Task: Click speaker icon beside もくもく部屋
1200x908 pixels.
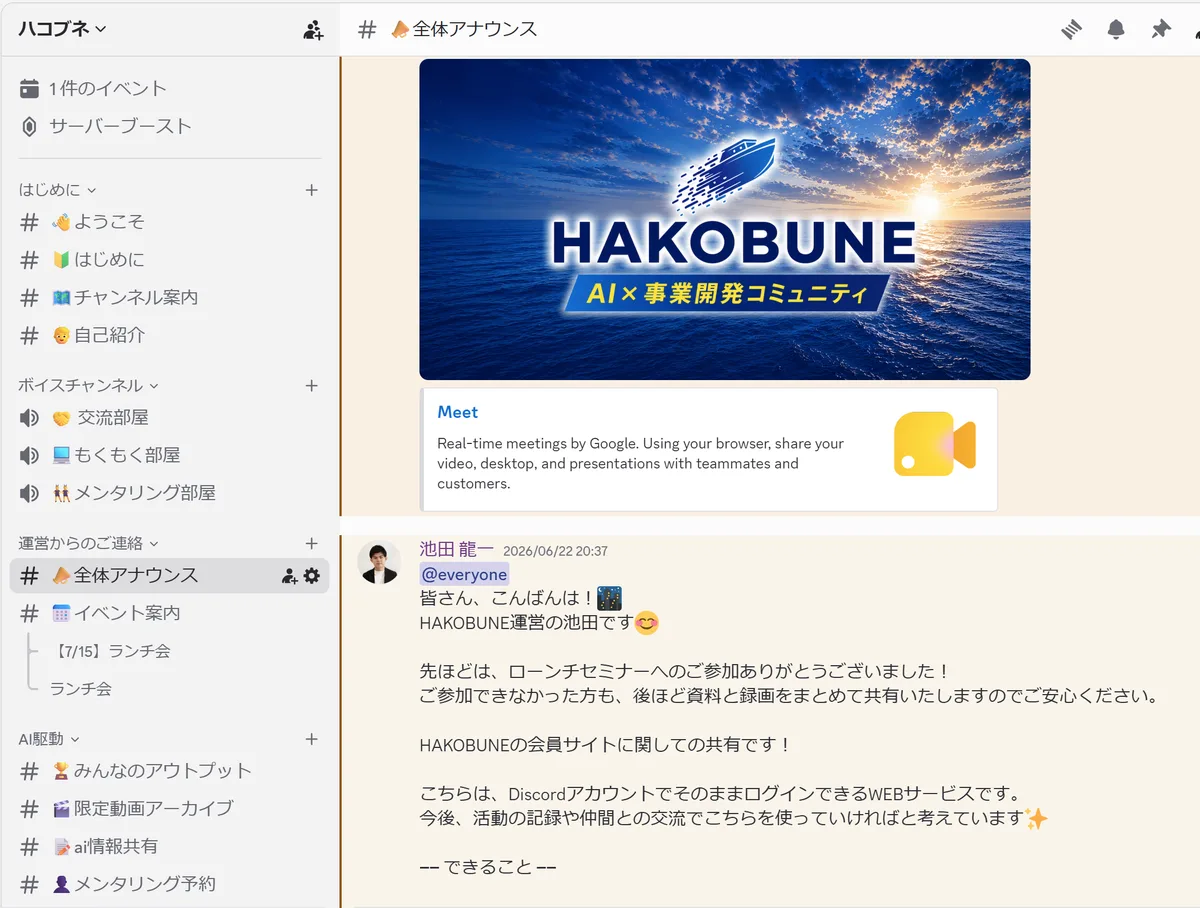Action: 29,456
